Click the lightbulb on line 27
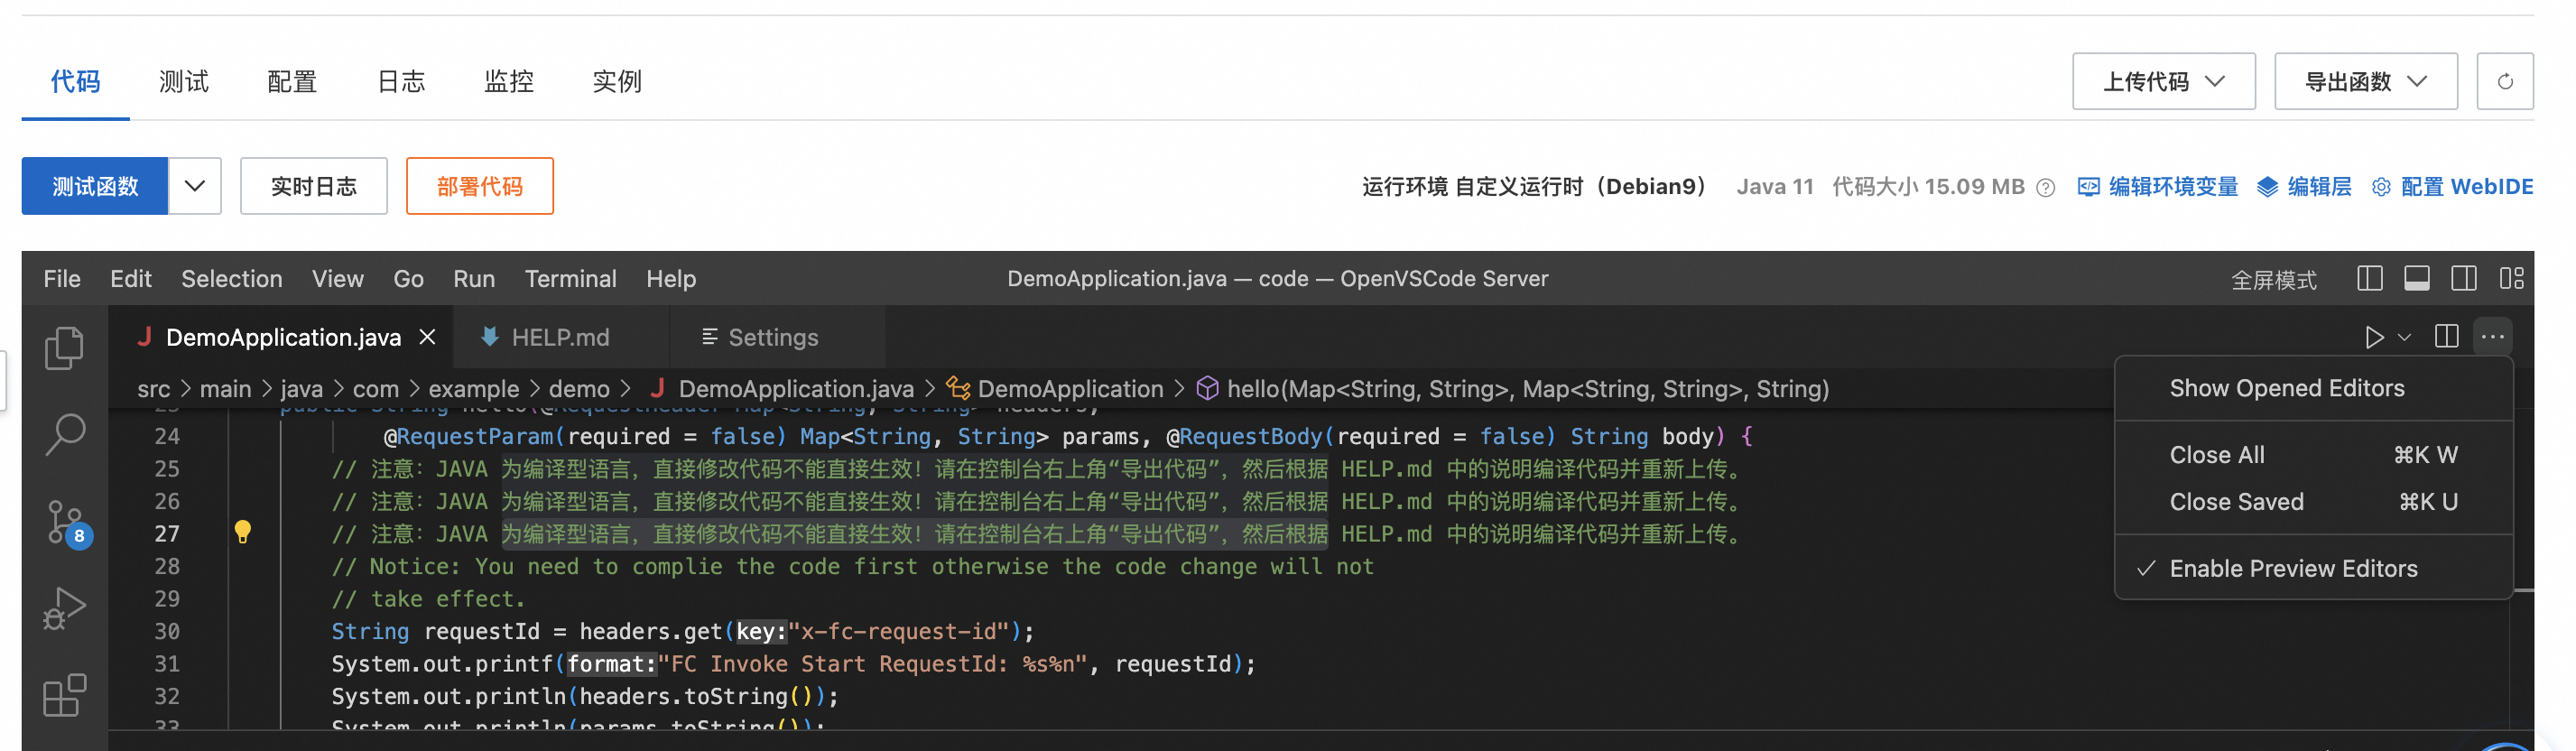 pos(242,532)
